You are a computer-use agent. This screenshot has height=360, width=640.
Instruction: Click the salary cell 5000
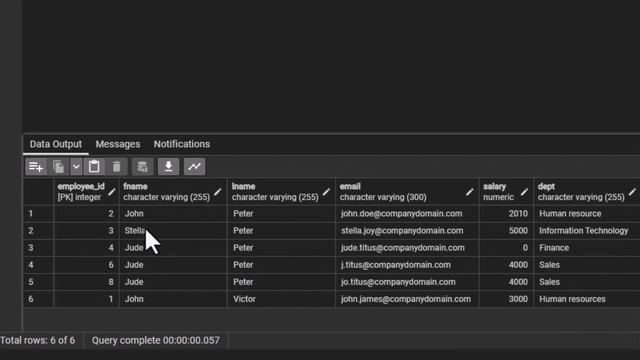[506, 231]
